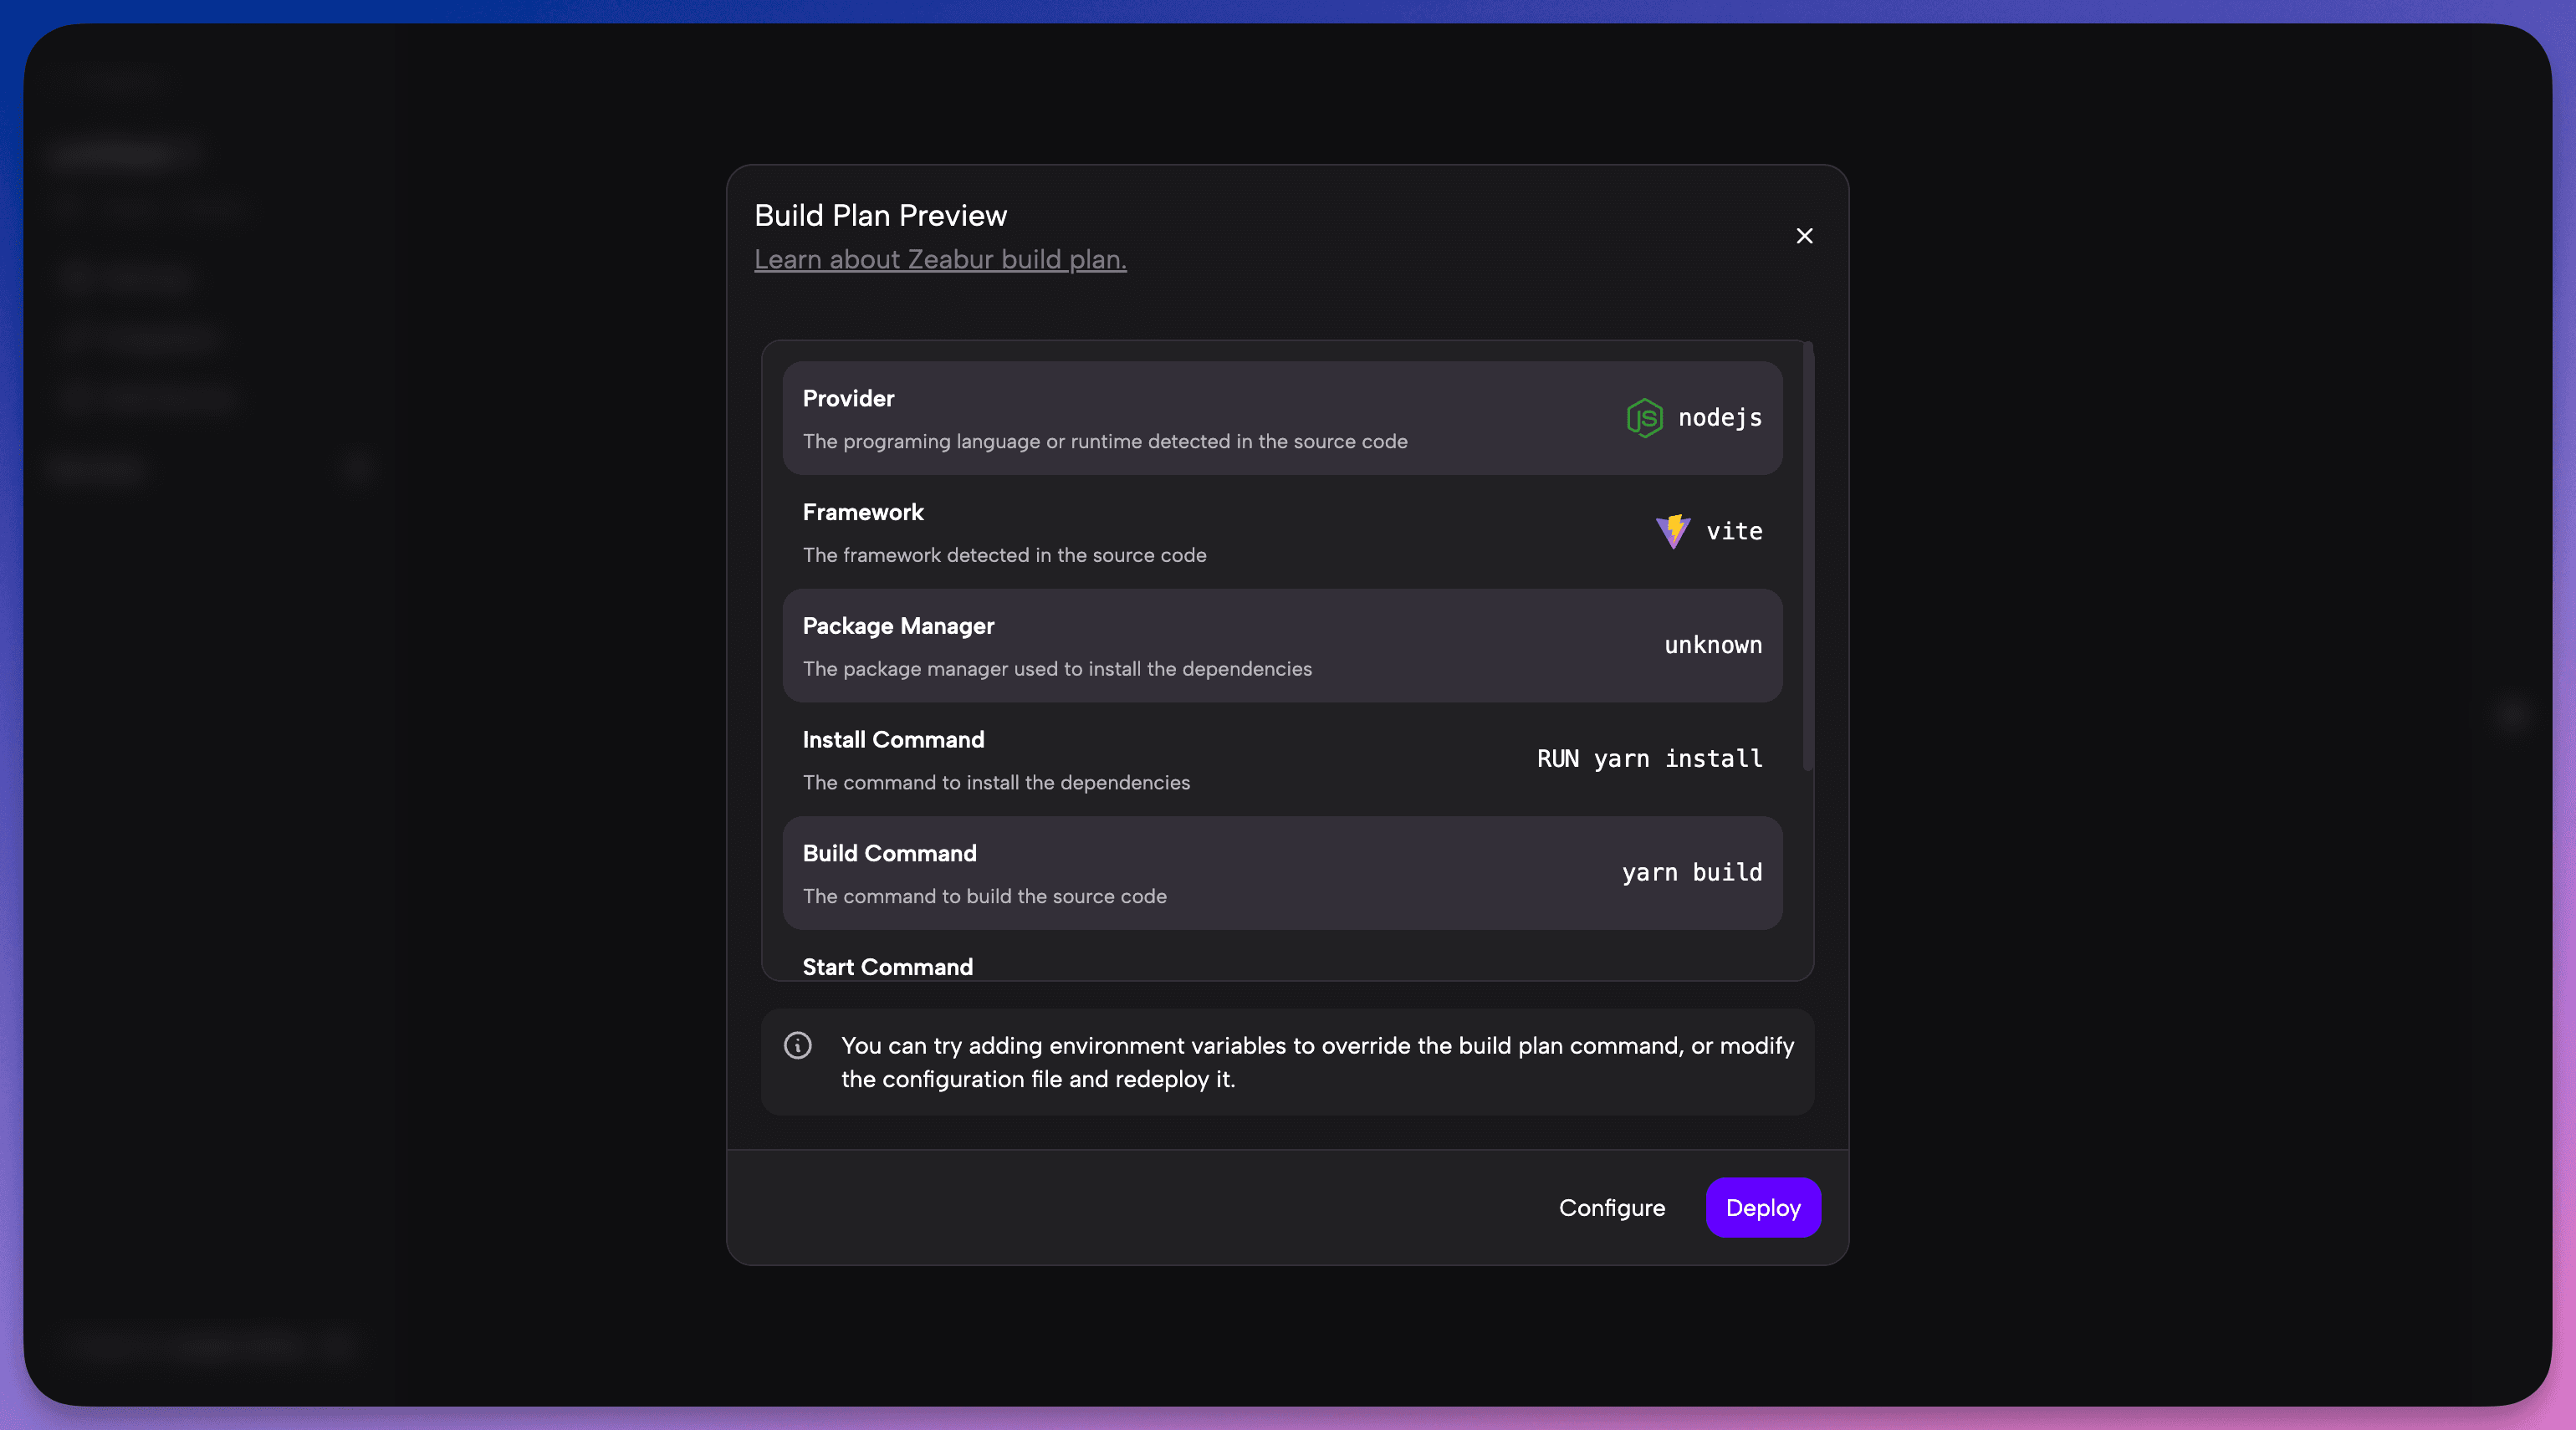Click the 'unknown' package manager value
The height and width of the screenshot is (1430, 2576).
1712,645
